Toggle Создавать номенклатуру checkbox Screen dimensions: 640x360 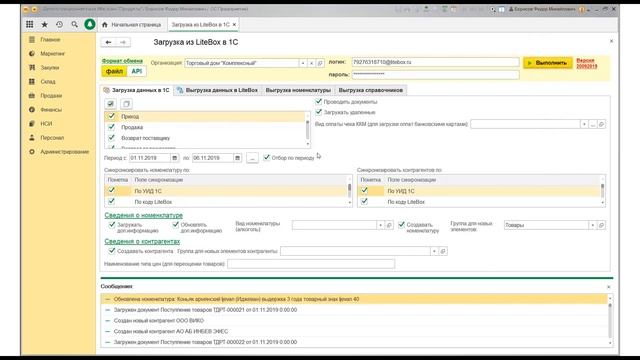[x=402, y=224]
